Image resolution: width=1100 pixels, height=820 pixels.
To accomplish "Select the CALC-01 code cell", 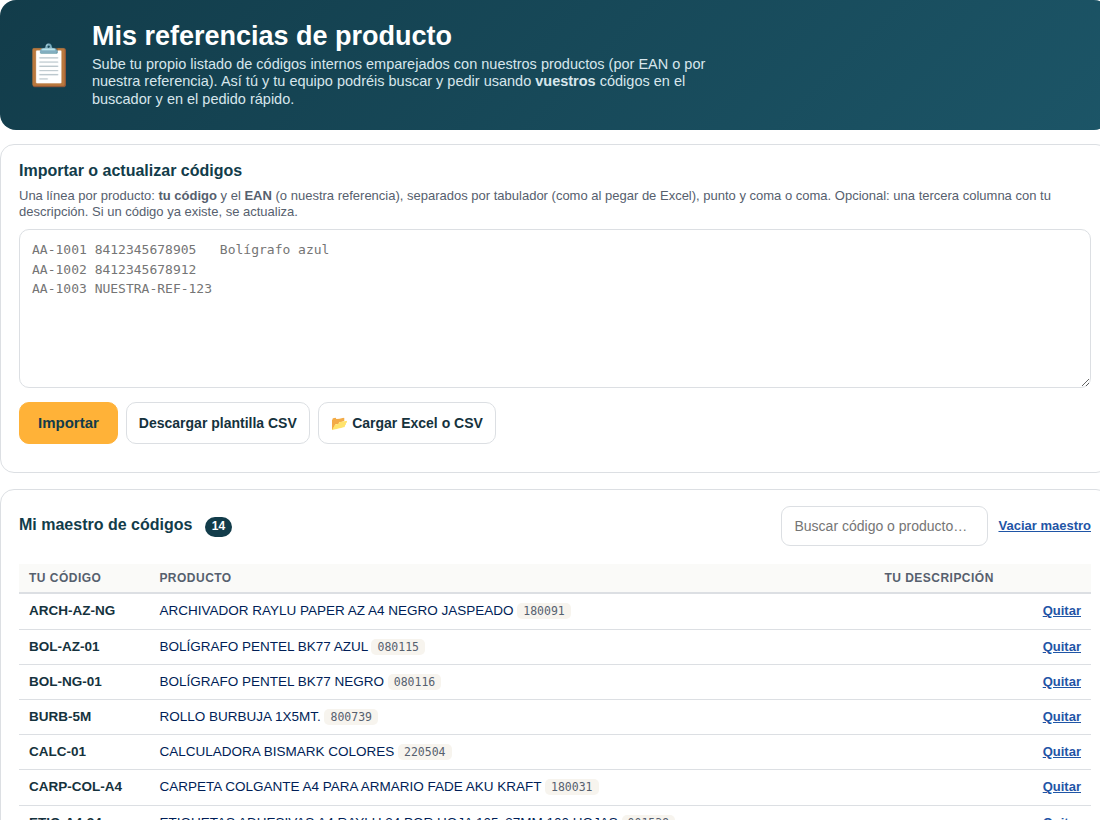I will (58, 752).
